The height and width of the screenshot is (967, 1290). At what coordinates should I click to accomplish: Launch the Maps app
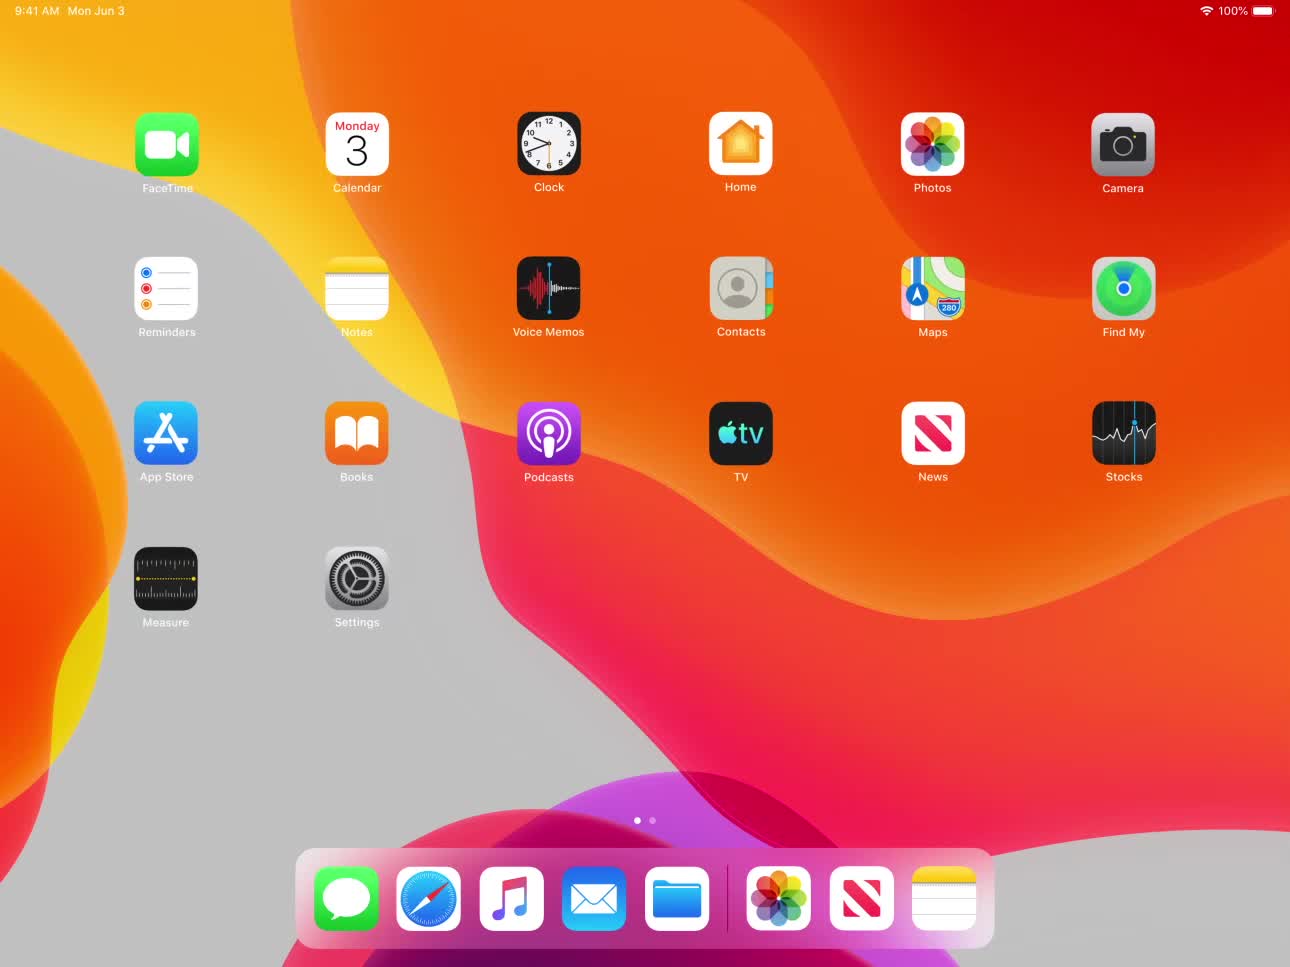tap(933, 289)
